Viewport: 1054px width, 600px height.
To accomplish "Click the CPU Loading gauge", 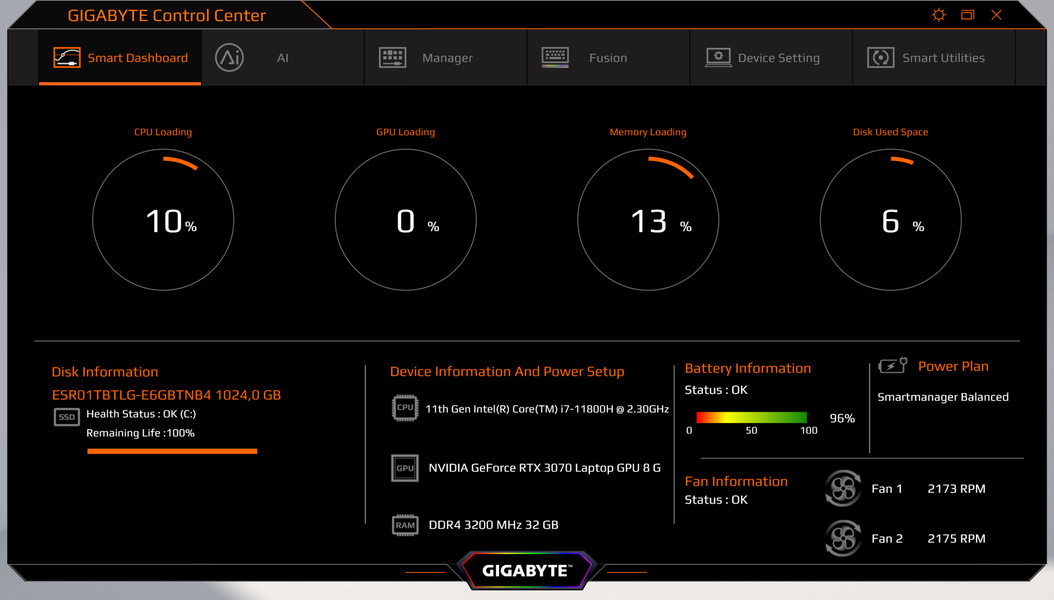I will 163,220.
